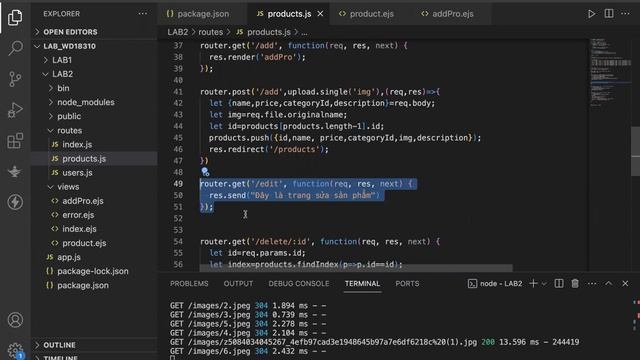The height and width of the screenshot is (360, 640).
Task: Open index.js in routes folder
Action: 94,144
